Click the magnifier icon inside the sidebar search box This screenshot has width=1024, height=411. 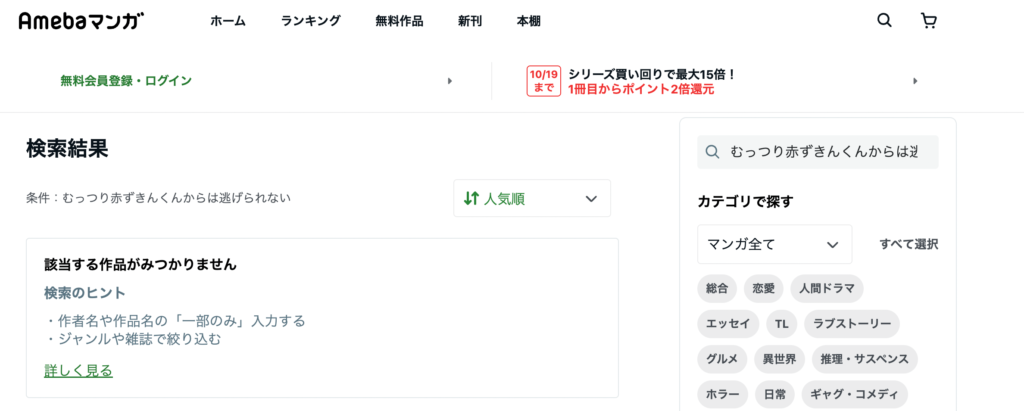tap(712, 152)
